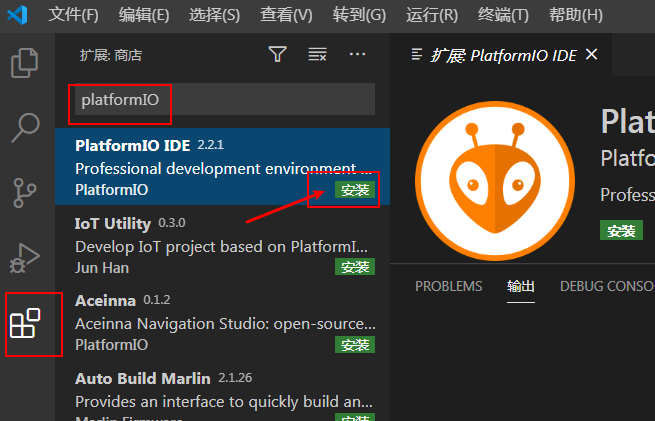Screen dimensions: 655x421
Task: Open the 选择(S) menu
Action: (x=214, y=15)
